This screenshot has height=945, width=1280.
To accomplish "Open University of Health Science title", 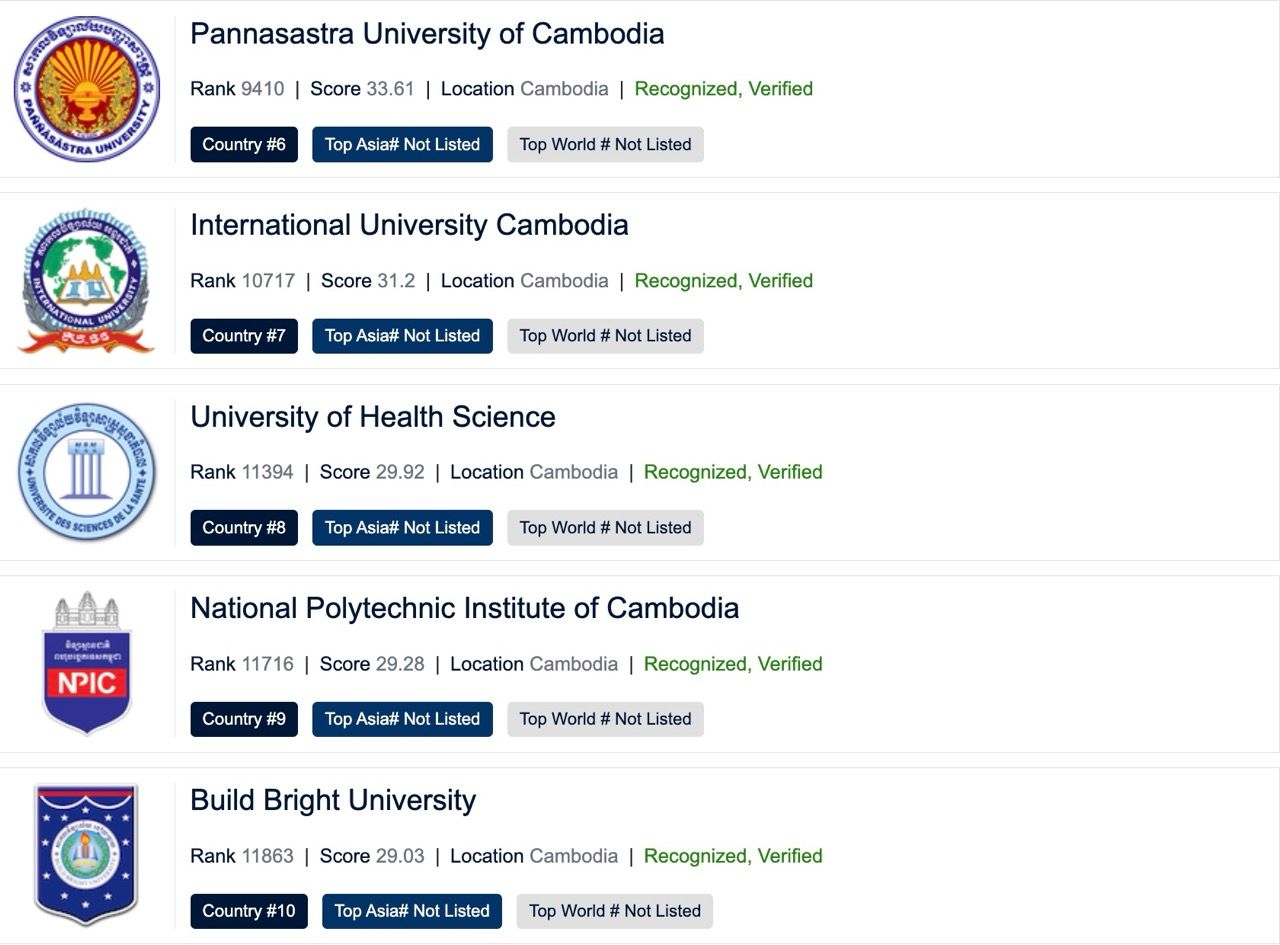I will coord(372,417).
